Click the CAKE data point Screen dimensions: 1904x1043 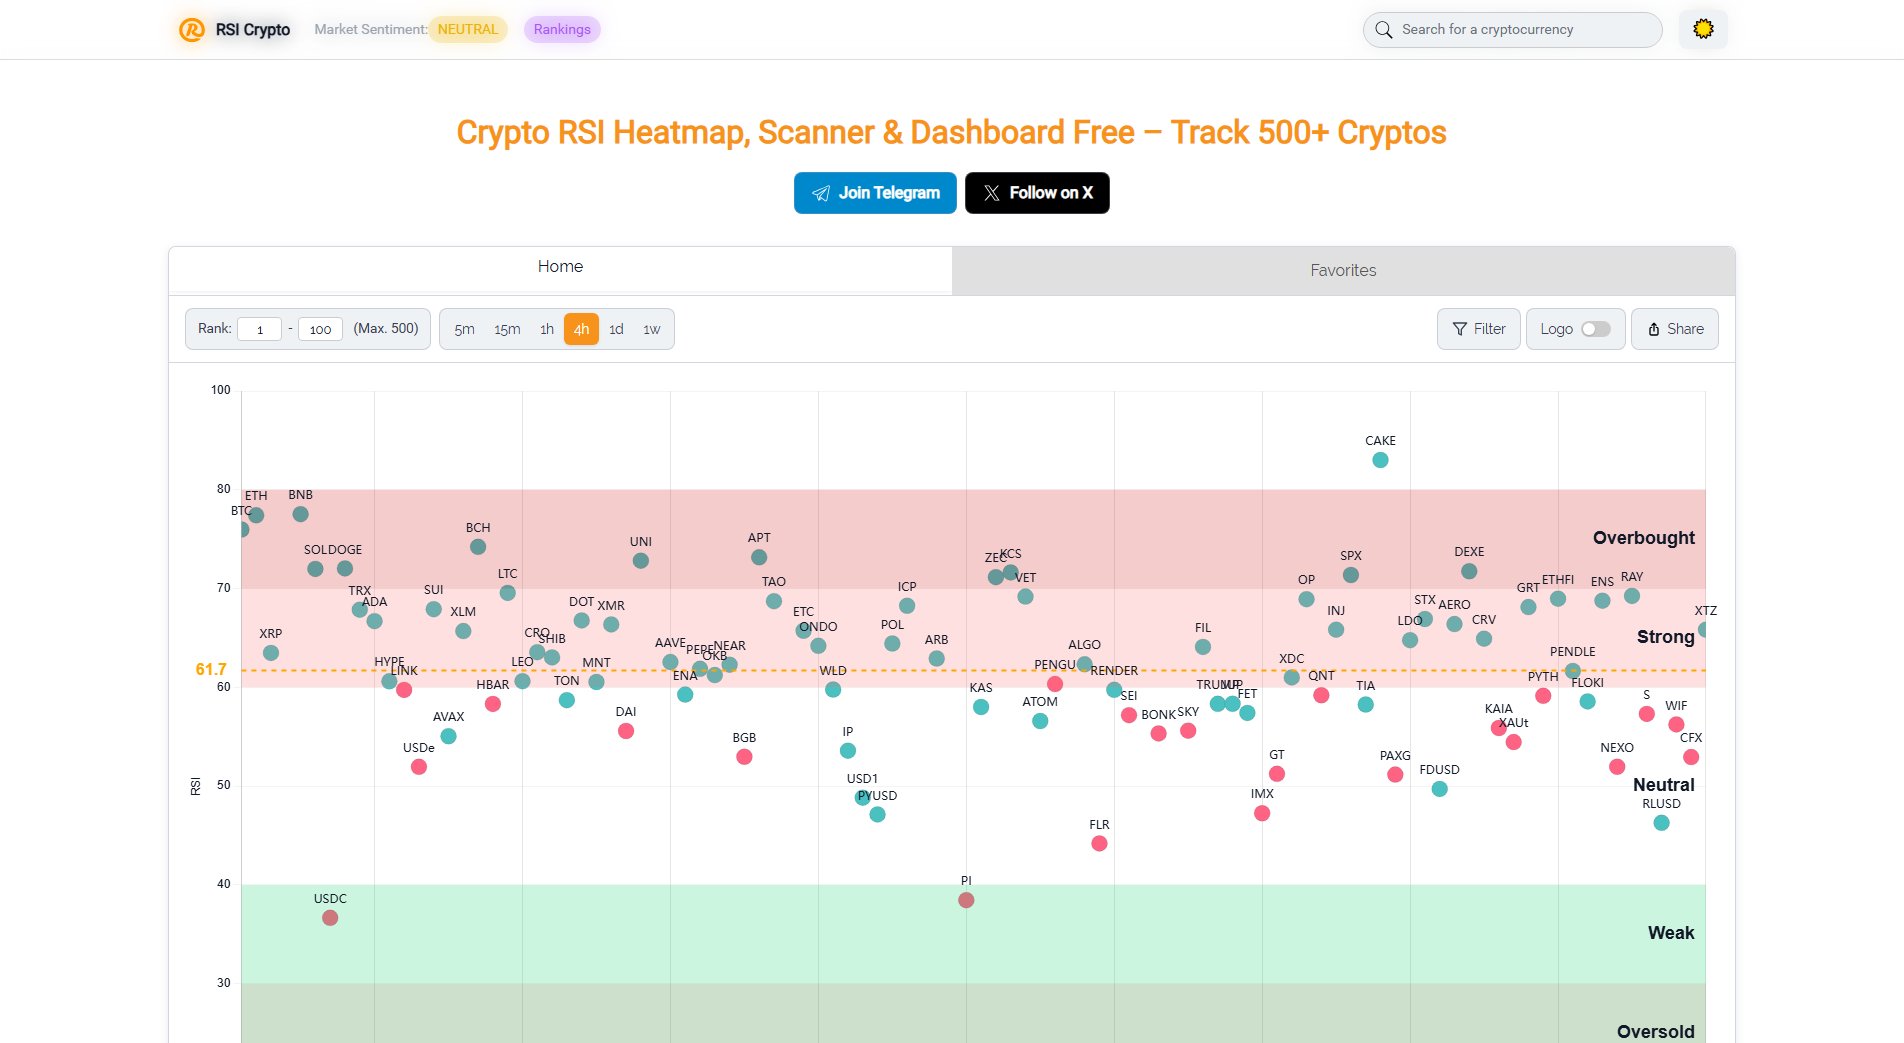pos(1380,460)
